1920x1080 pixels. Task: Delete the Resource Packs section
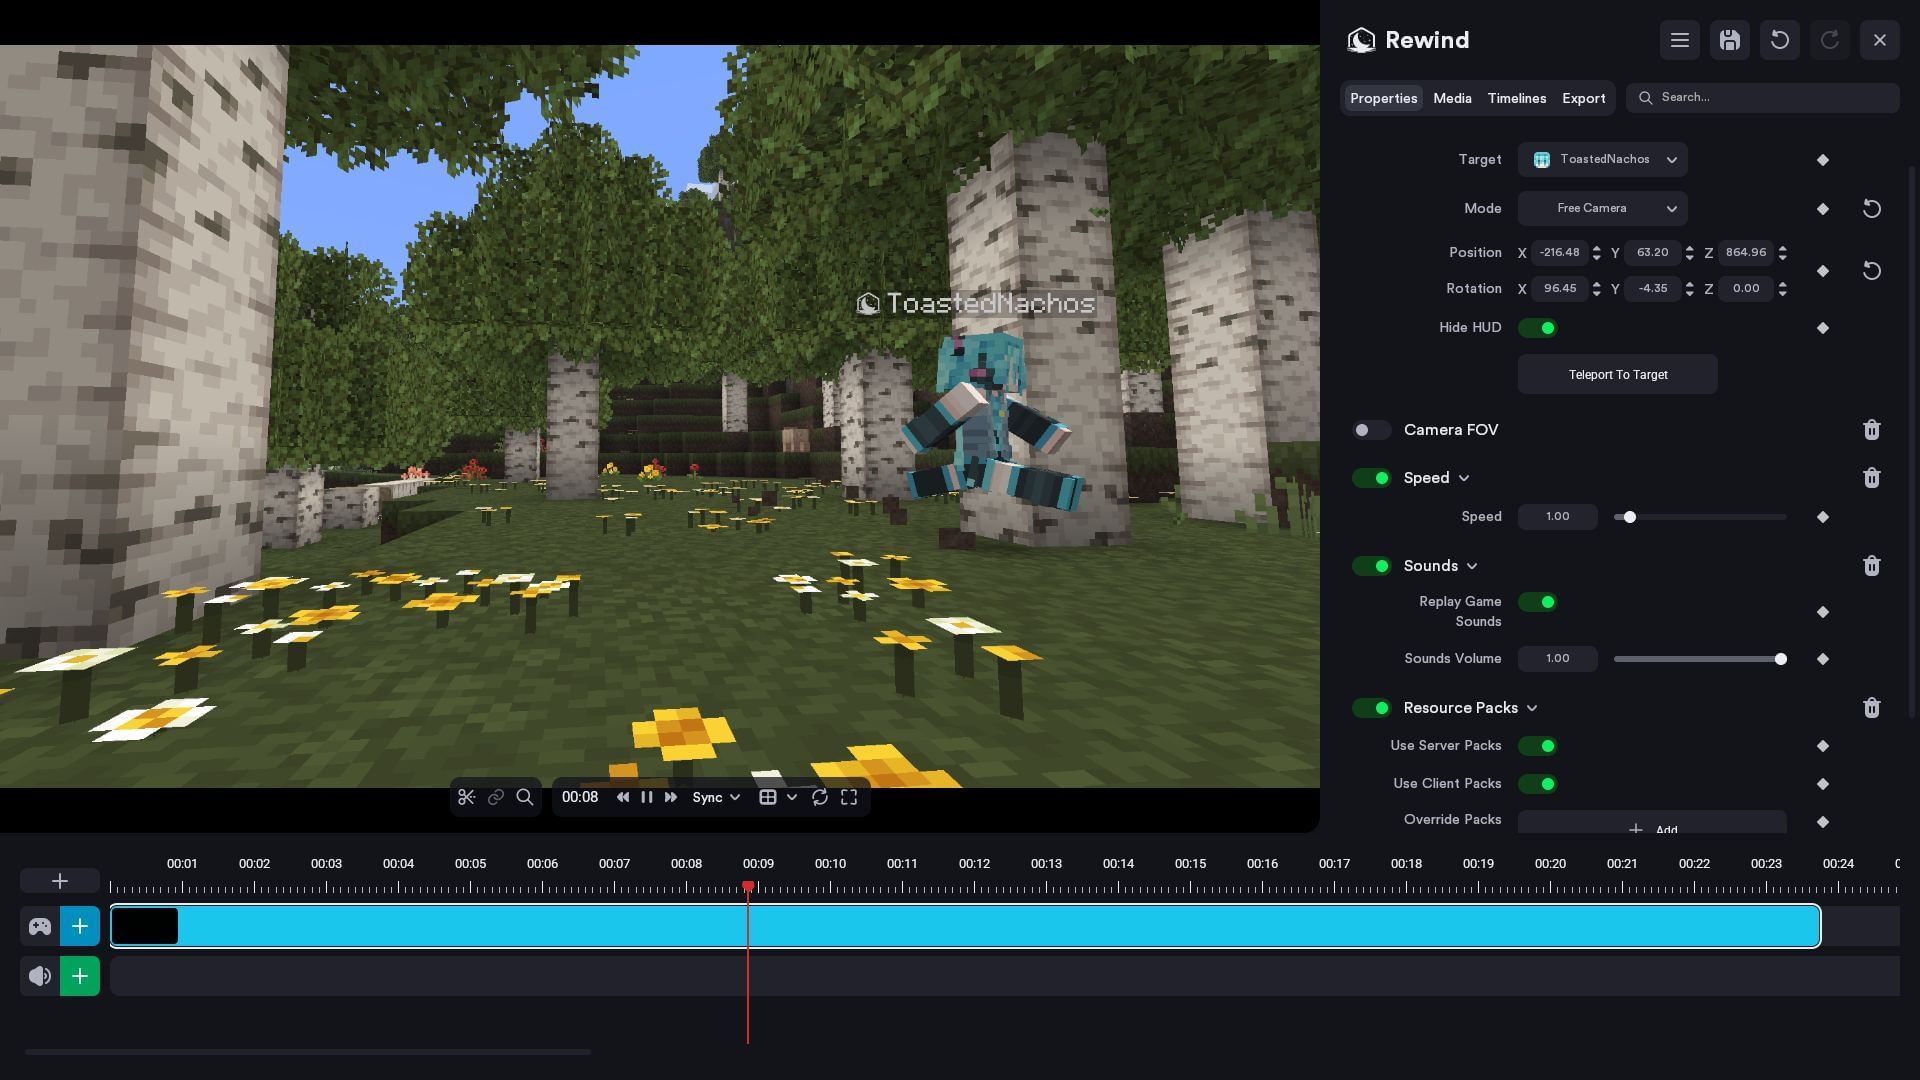pos(1872,708)
